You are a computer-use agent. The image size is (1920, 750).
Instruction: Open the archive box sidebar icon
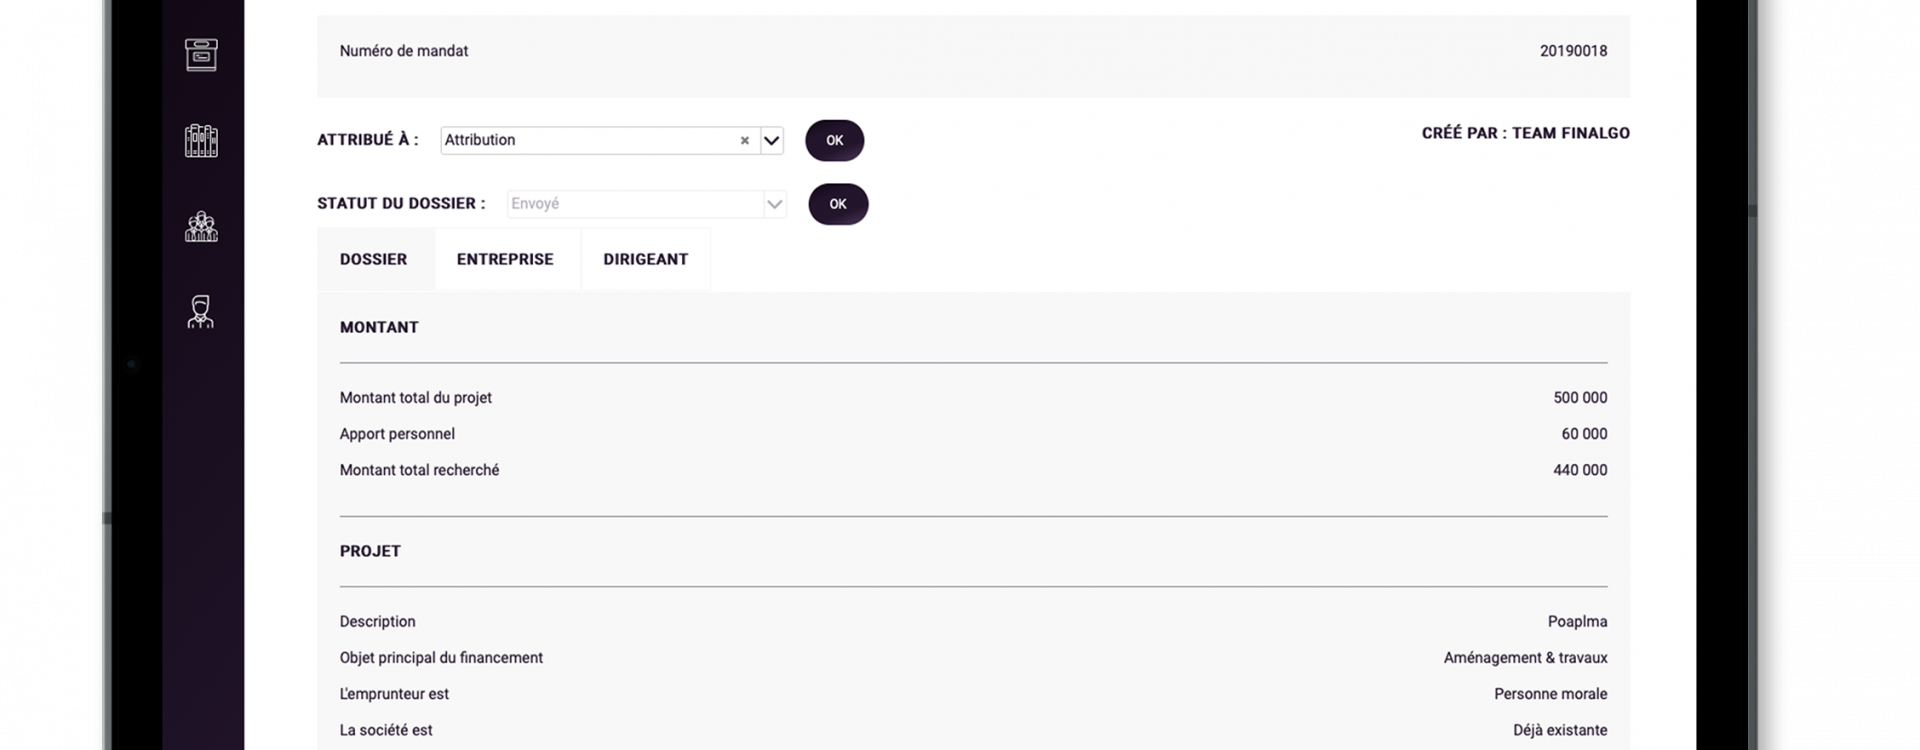pyautogui.click(x=201, y=55)
